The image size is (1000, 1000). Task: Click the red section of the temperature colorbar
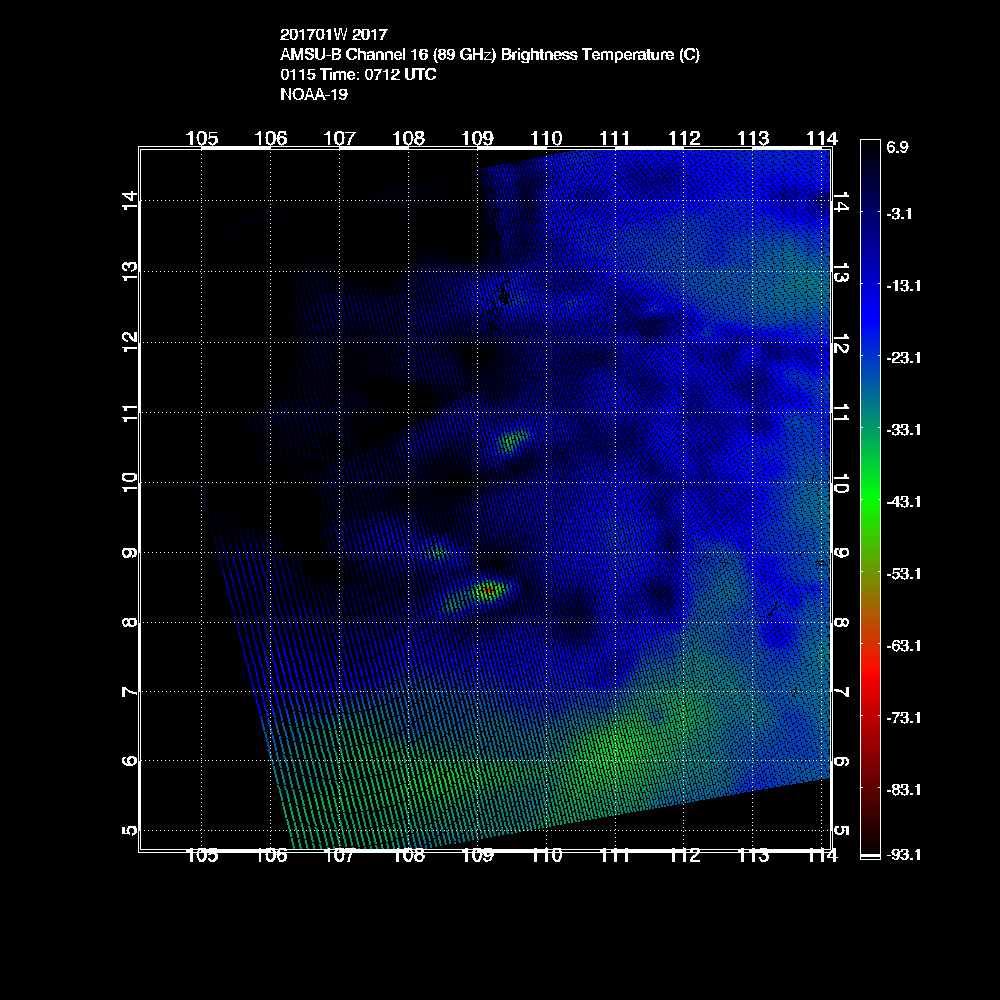point(871,676)
